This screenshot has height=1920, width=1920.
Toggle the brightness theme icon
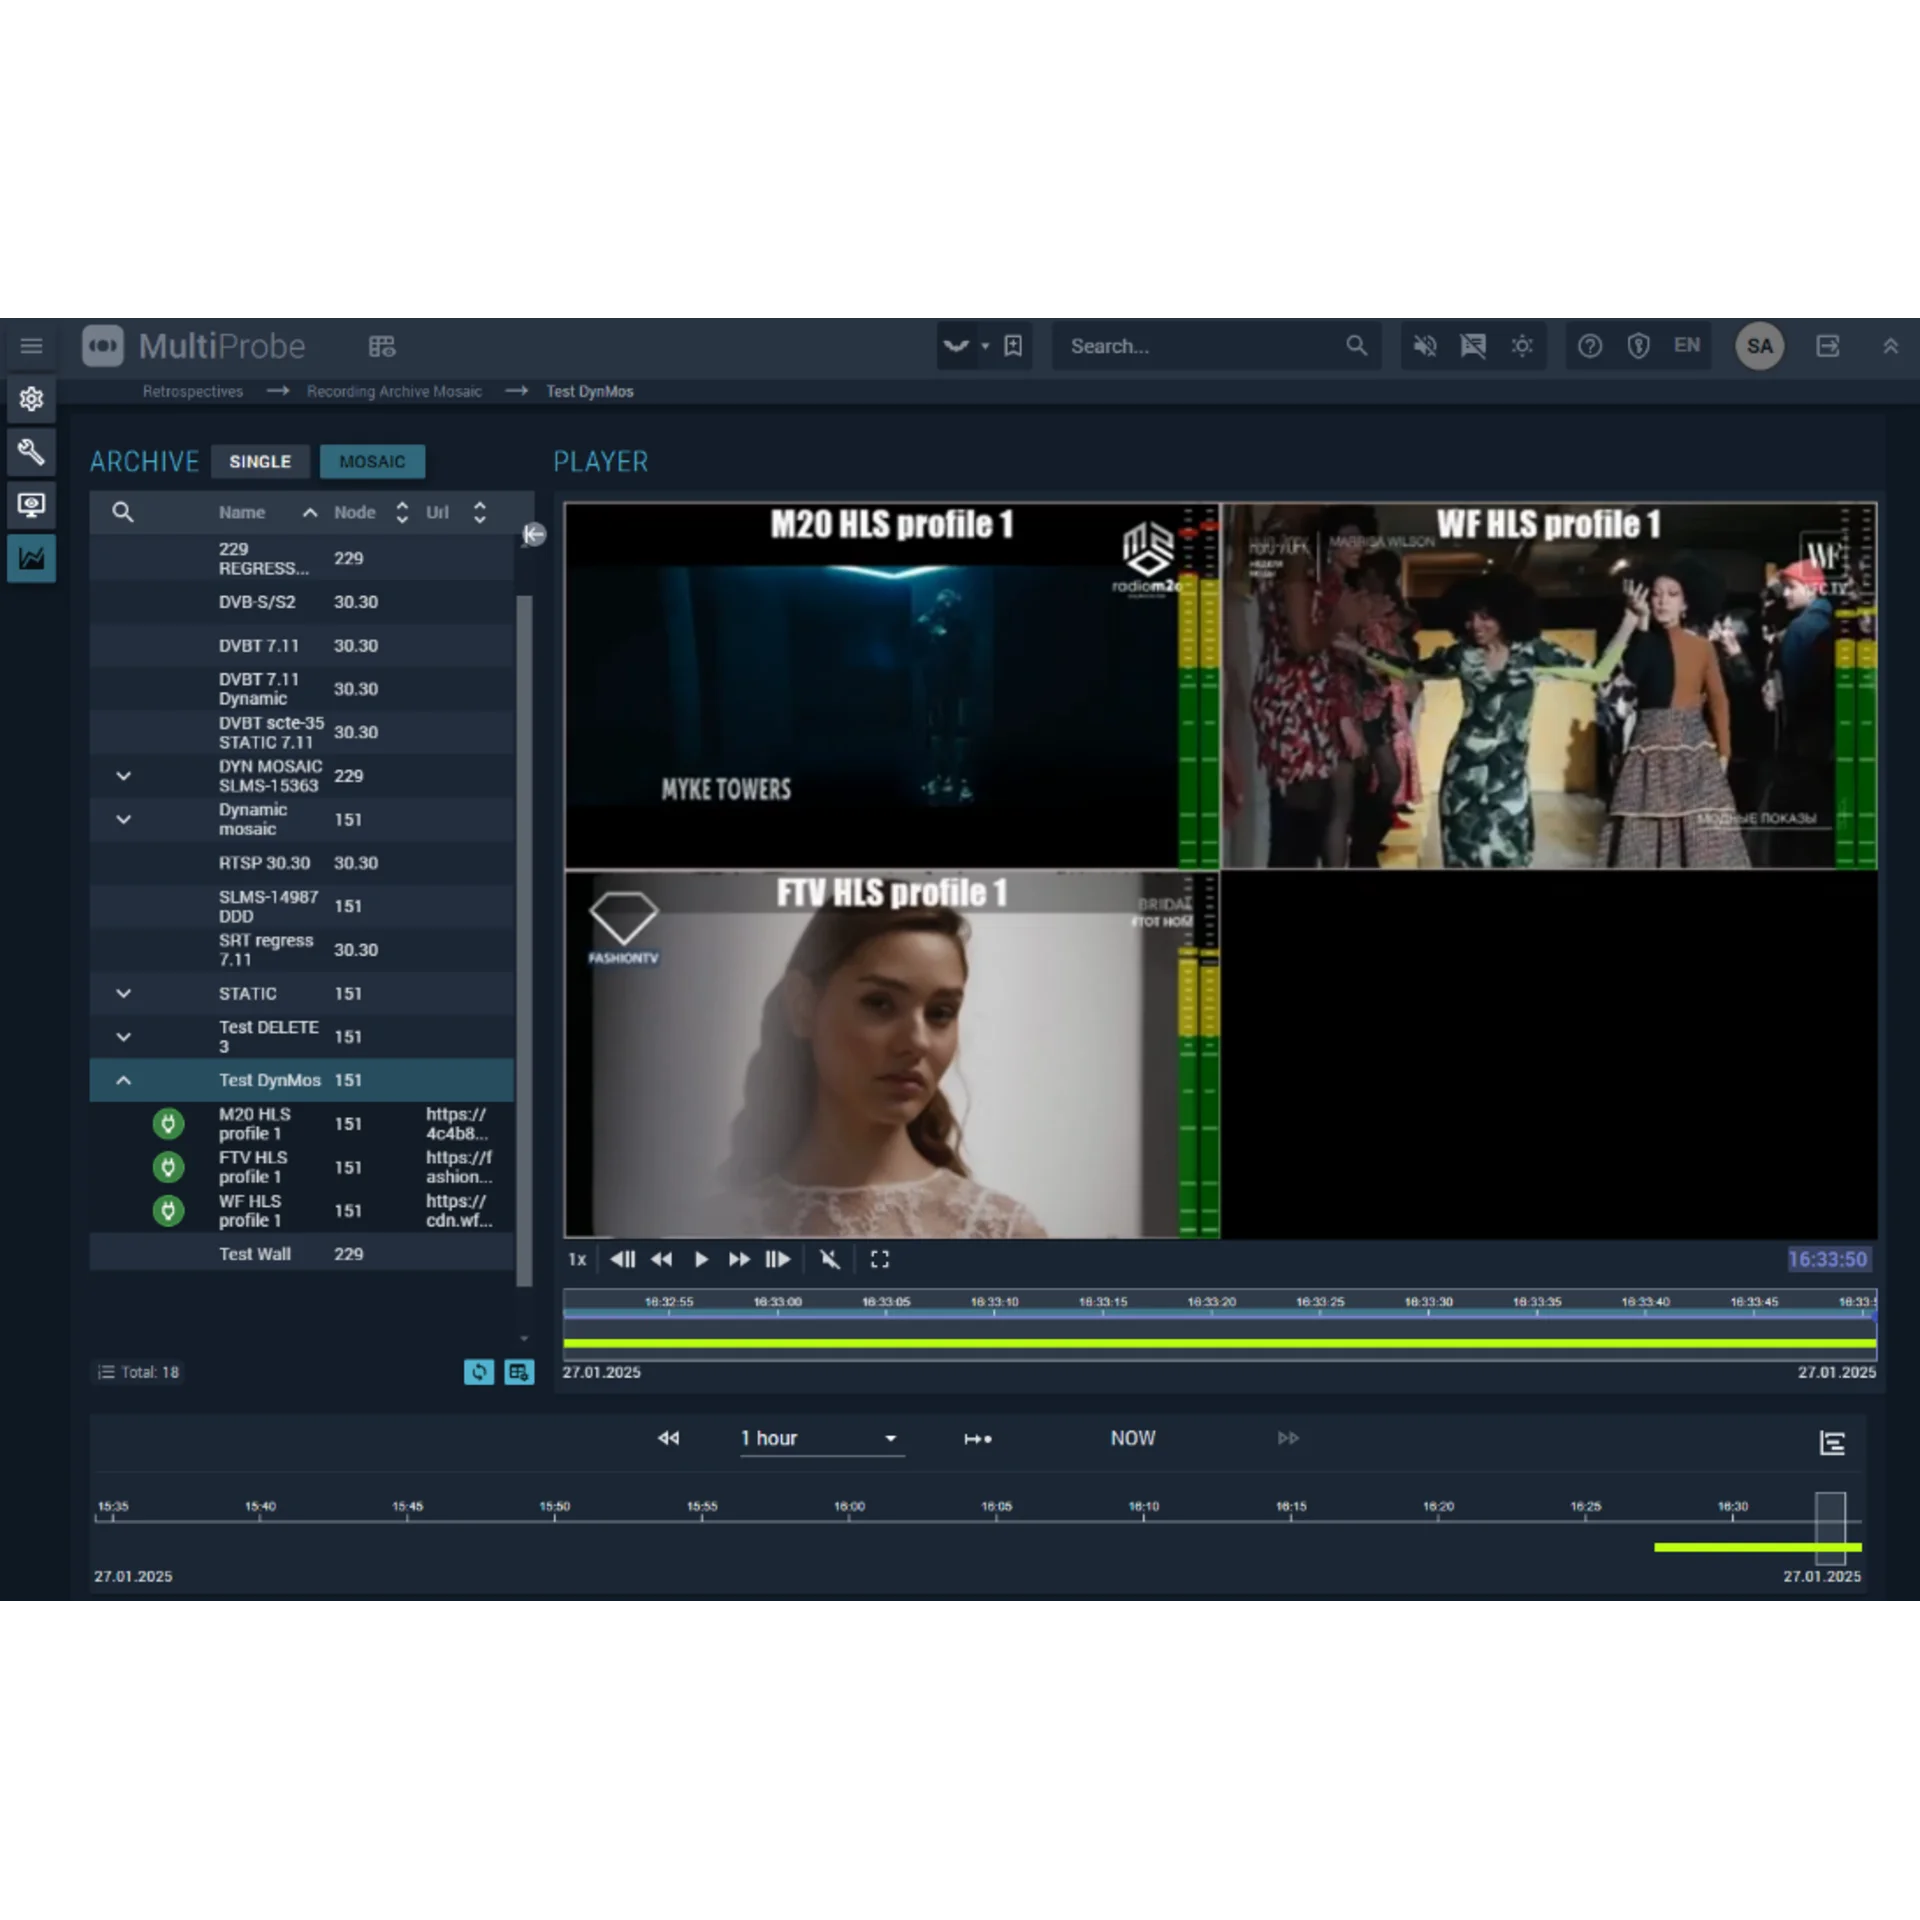coord(1521,346)
